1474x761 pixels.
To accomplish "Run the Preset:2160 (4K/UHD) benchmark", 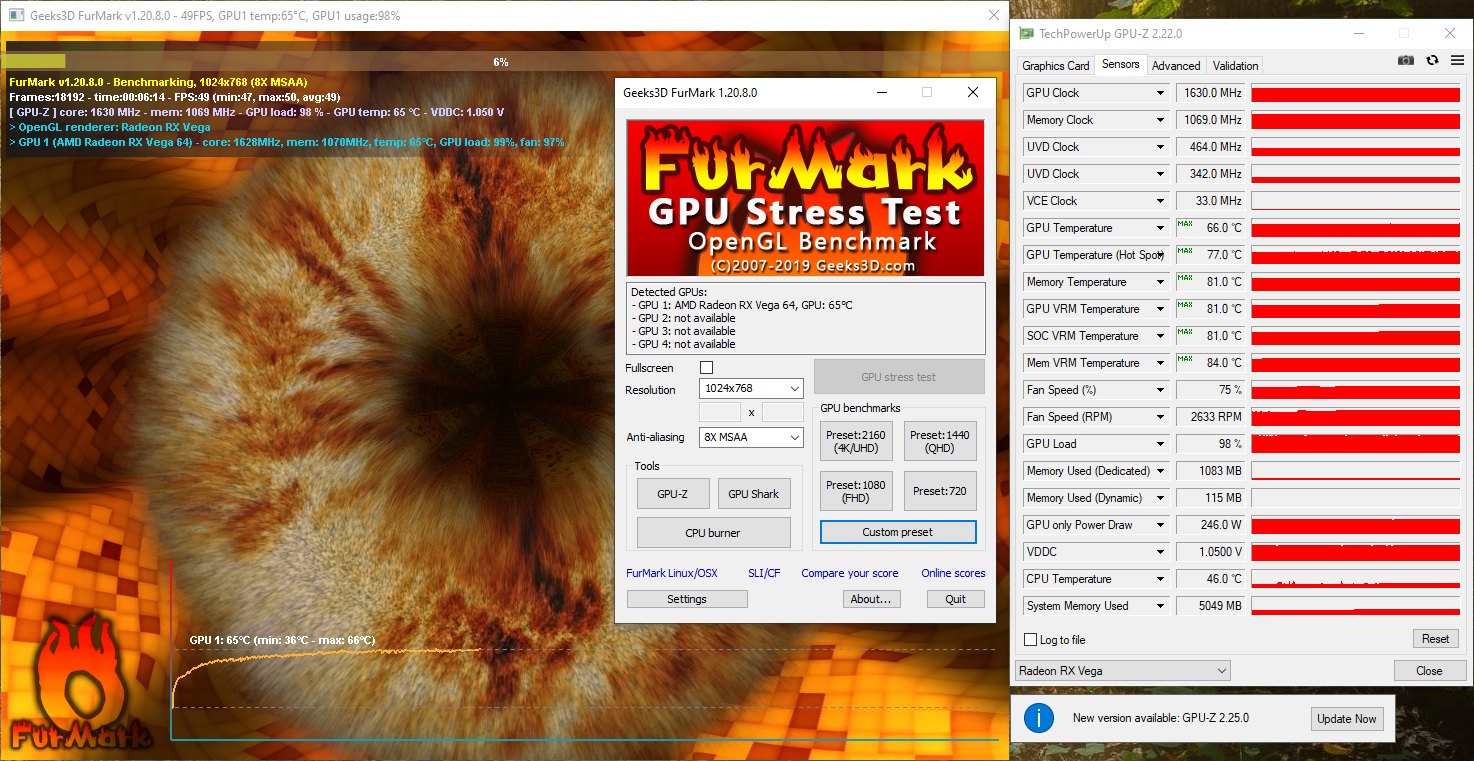I will [856, 441].
